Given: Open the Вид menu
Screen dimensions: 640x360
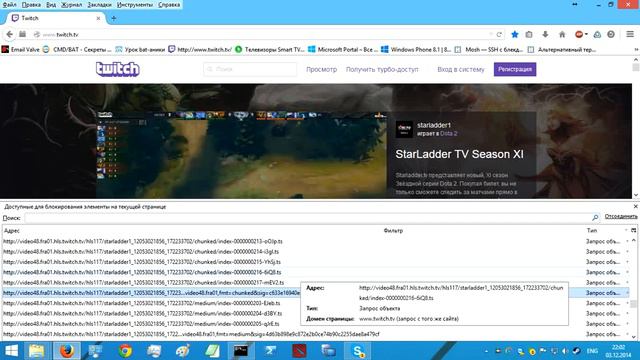Looking at the screenshot, I should coord(51,4).
